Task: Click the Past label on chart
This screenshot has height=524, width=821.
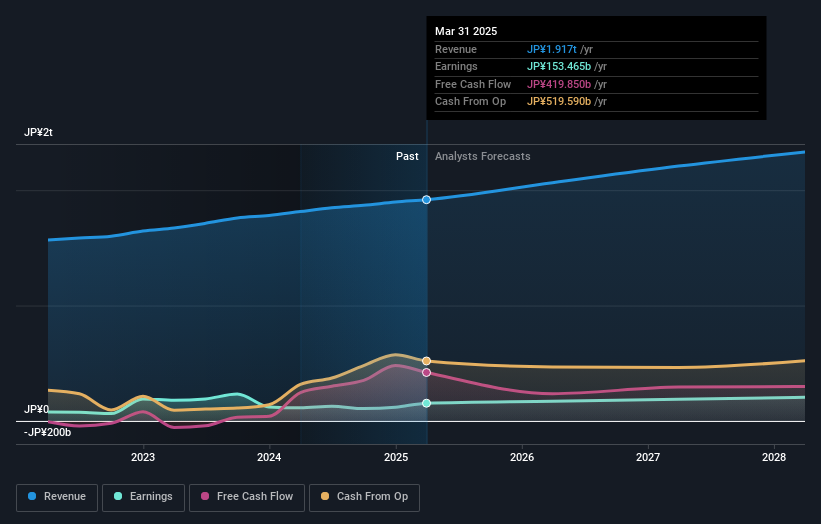Action: click(407, 156)
